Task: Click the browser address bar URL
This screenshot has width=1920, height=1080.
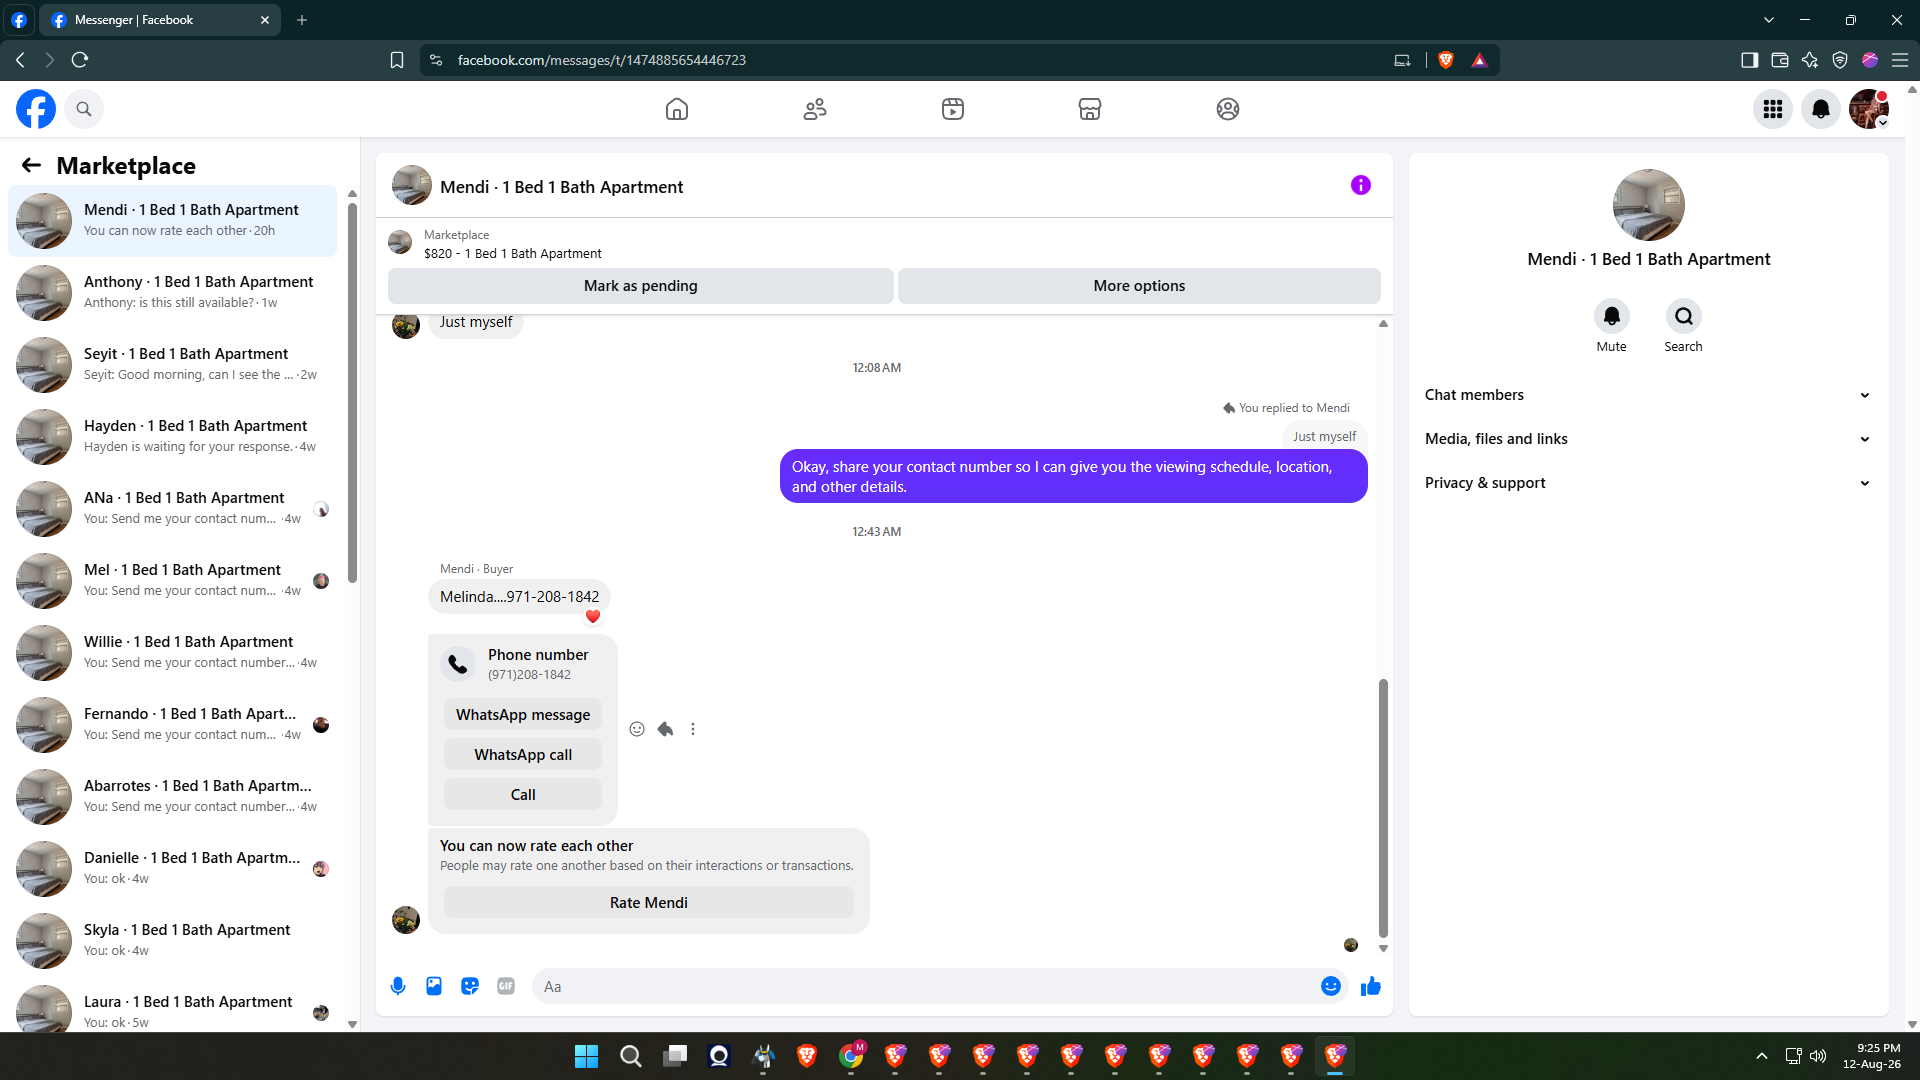Action: (x=602, y=60)
